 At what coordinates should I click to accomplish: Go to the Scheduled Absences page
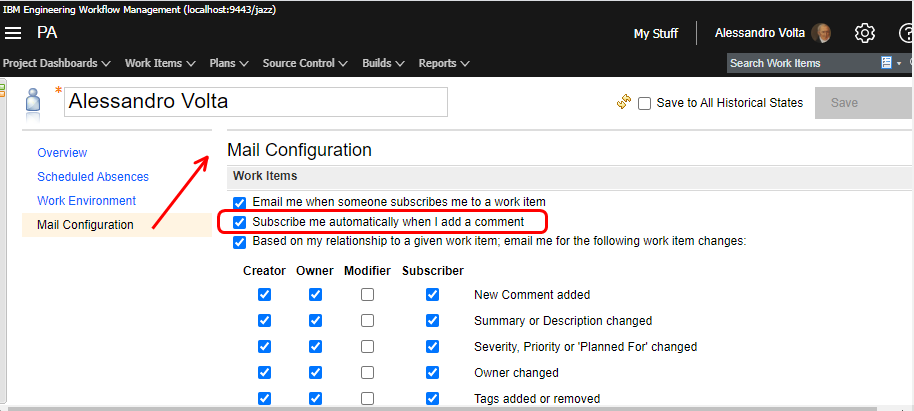pyautogui.click(x=93, y=177)
